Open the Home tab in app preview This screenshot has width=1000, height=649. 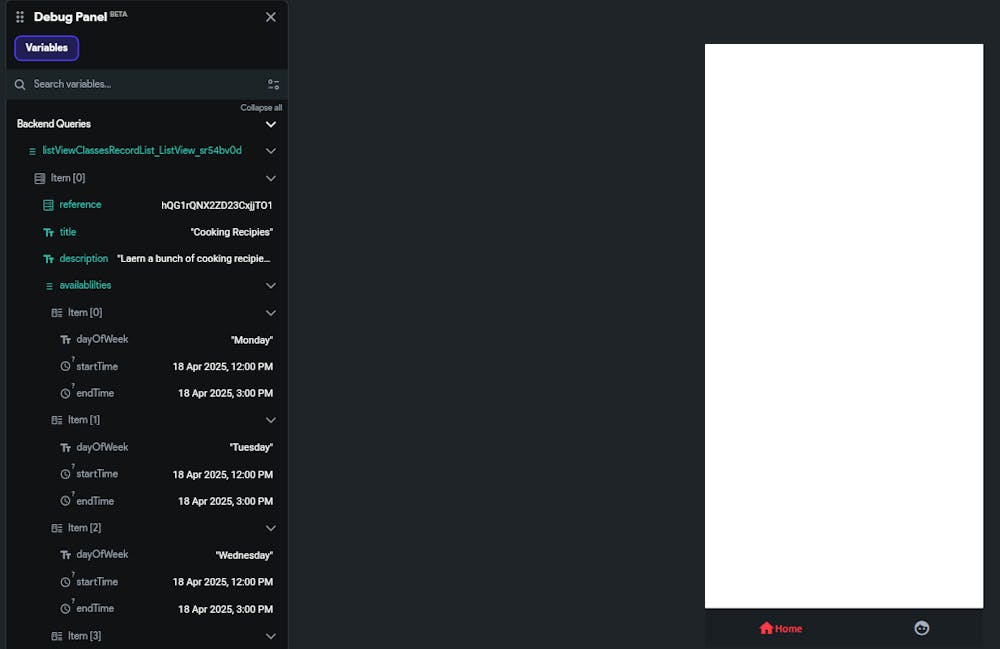click(x=781, y=629)
